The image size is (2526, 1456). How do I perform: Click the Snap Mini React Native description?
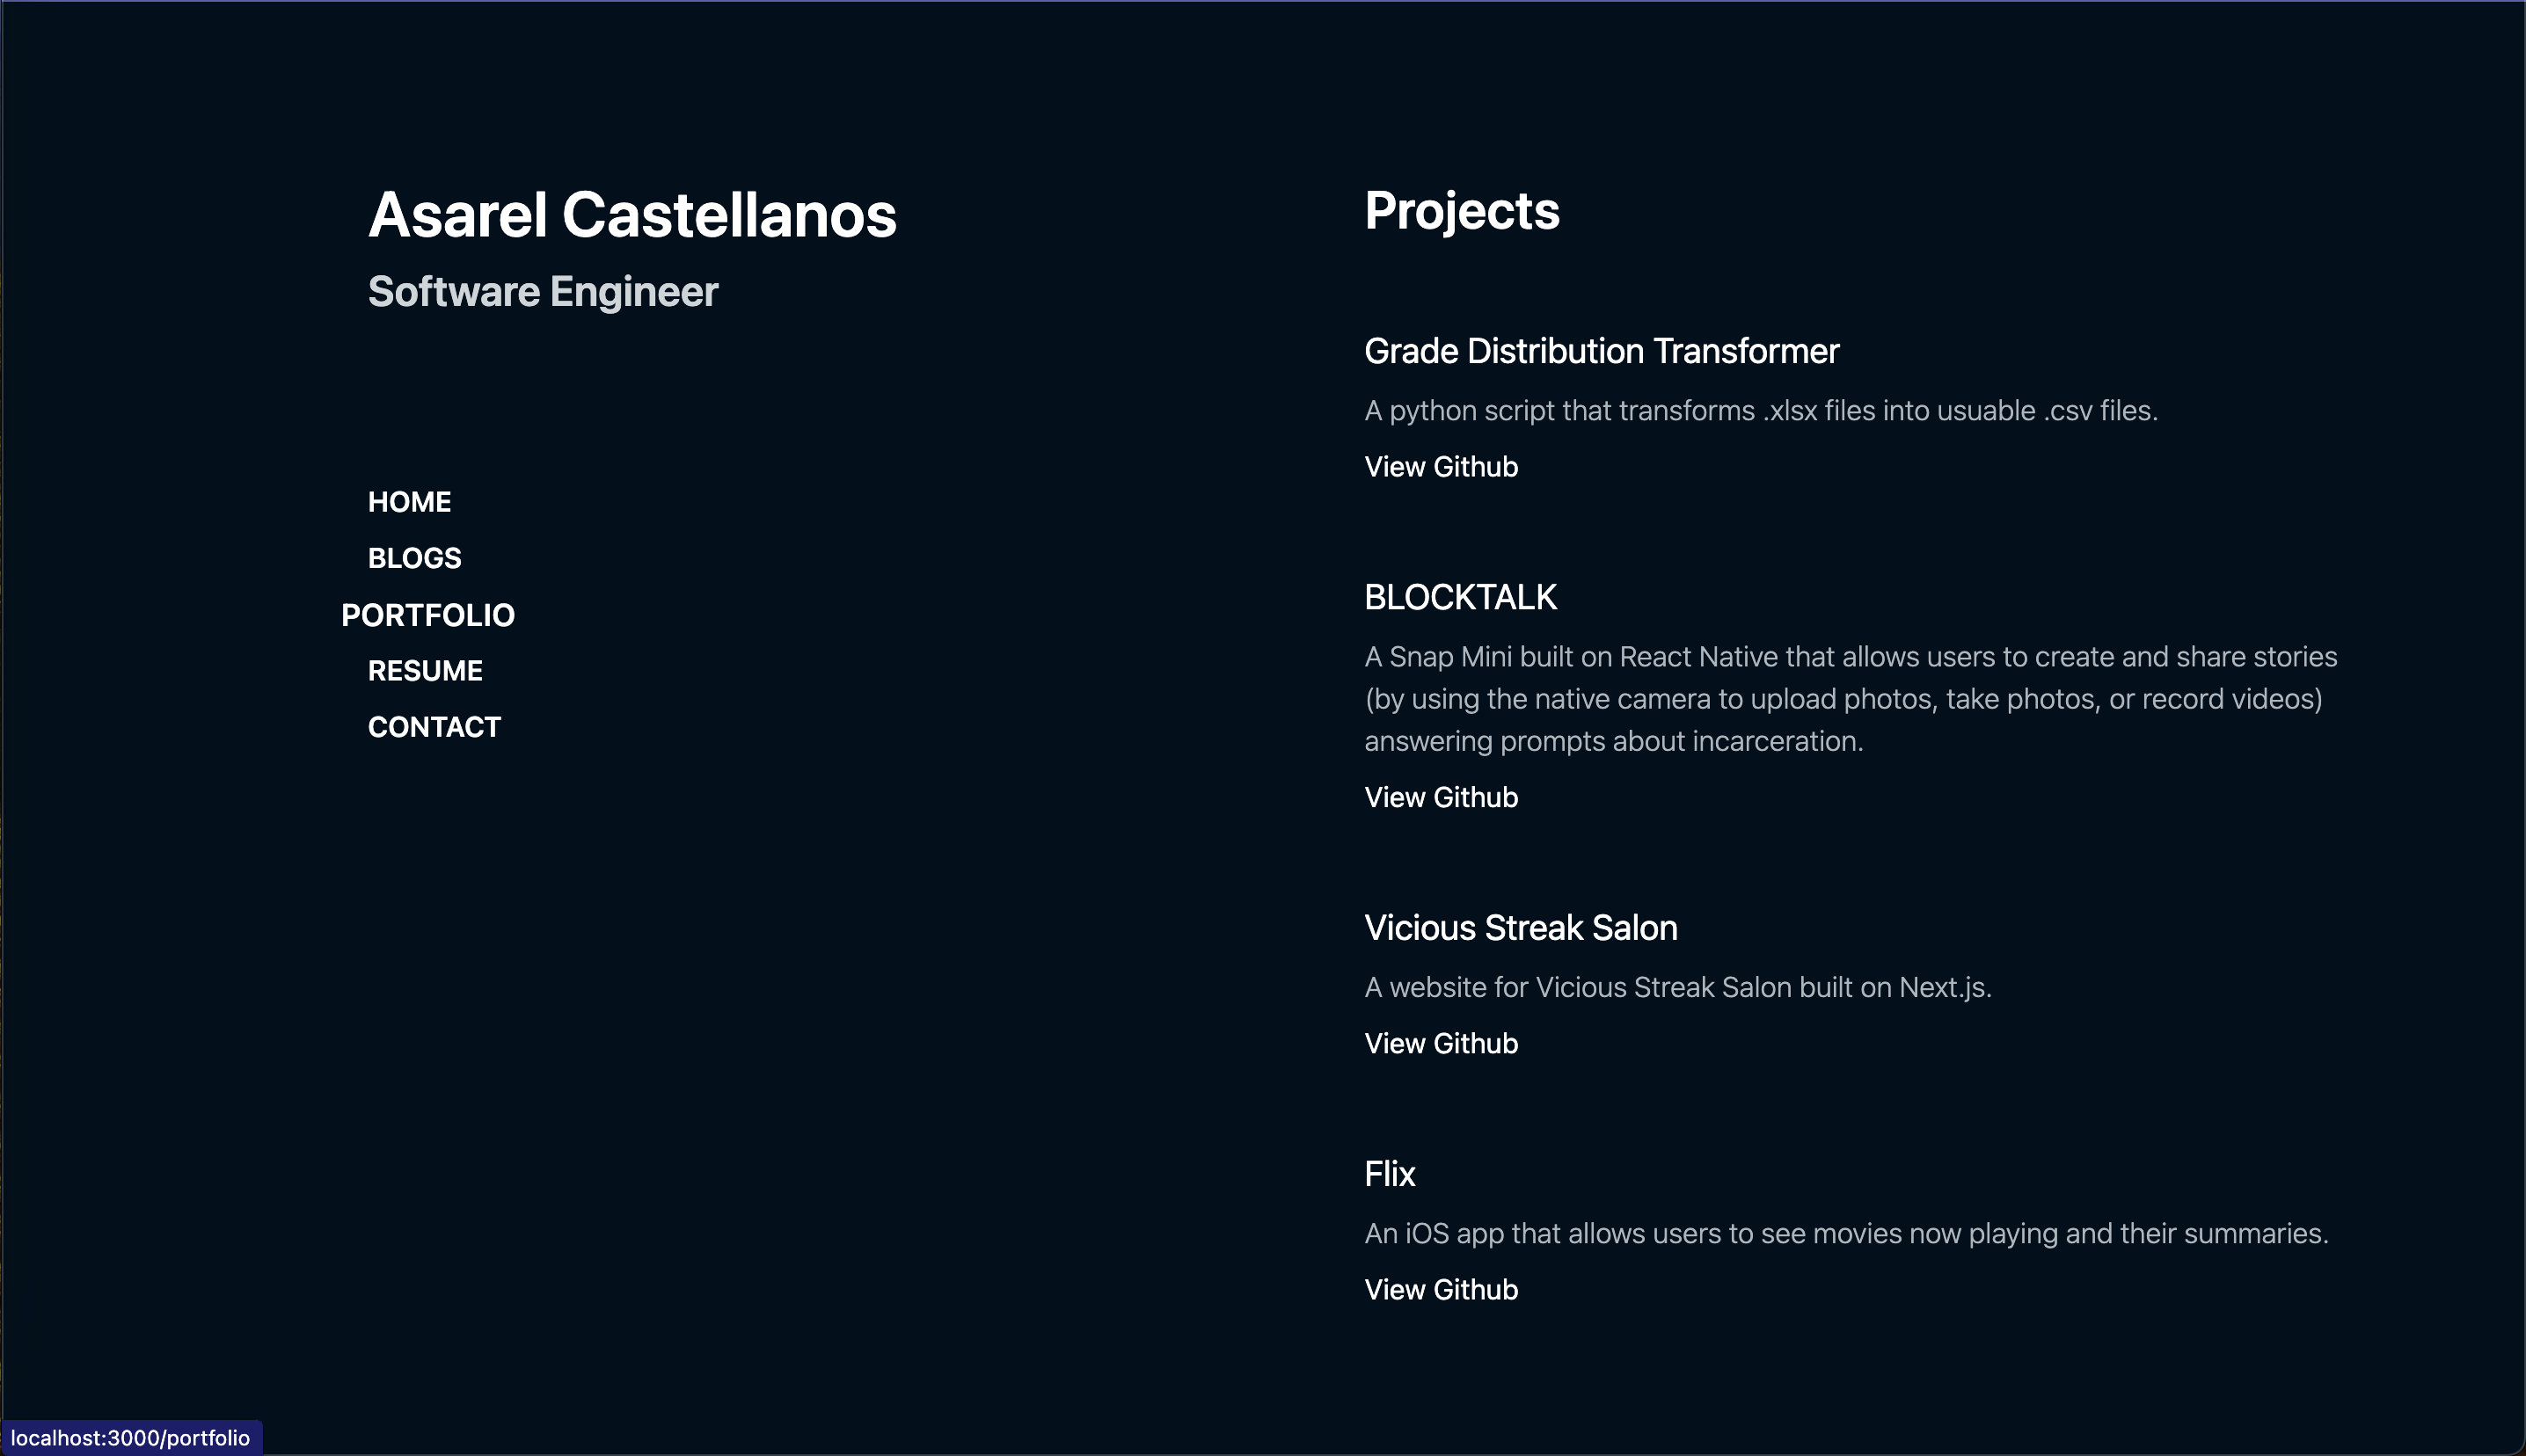click(1851, 698)
